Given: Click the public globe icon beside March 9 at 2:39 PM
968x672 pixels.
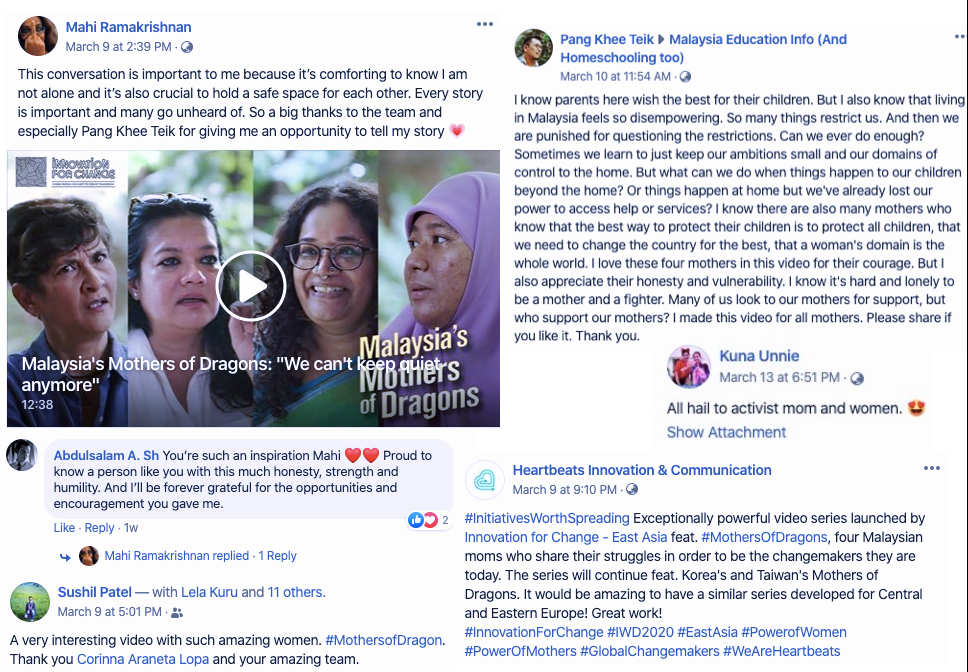Looking at the screenshot, I should click(187, 47).
